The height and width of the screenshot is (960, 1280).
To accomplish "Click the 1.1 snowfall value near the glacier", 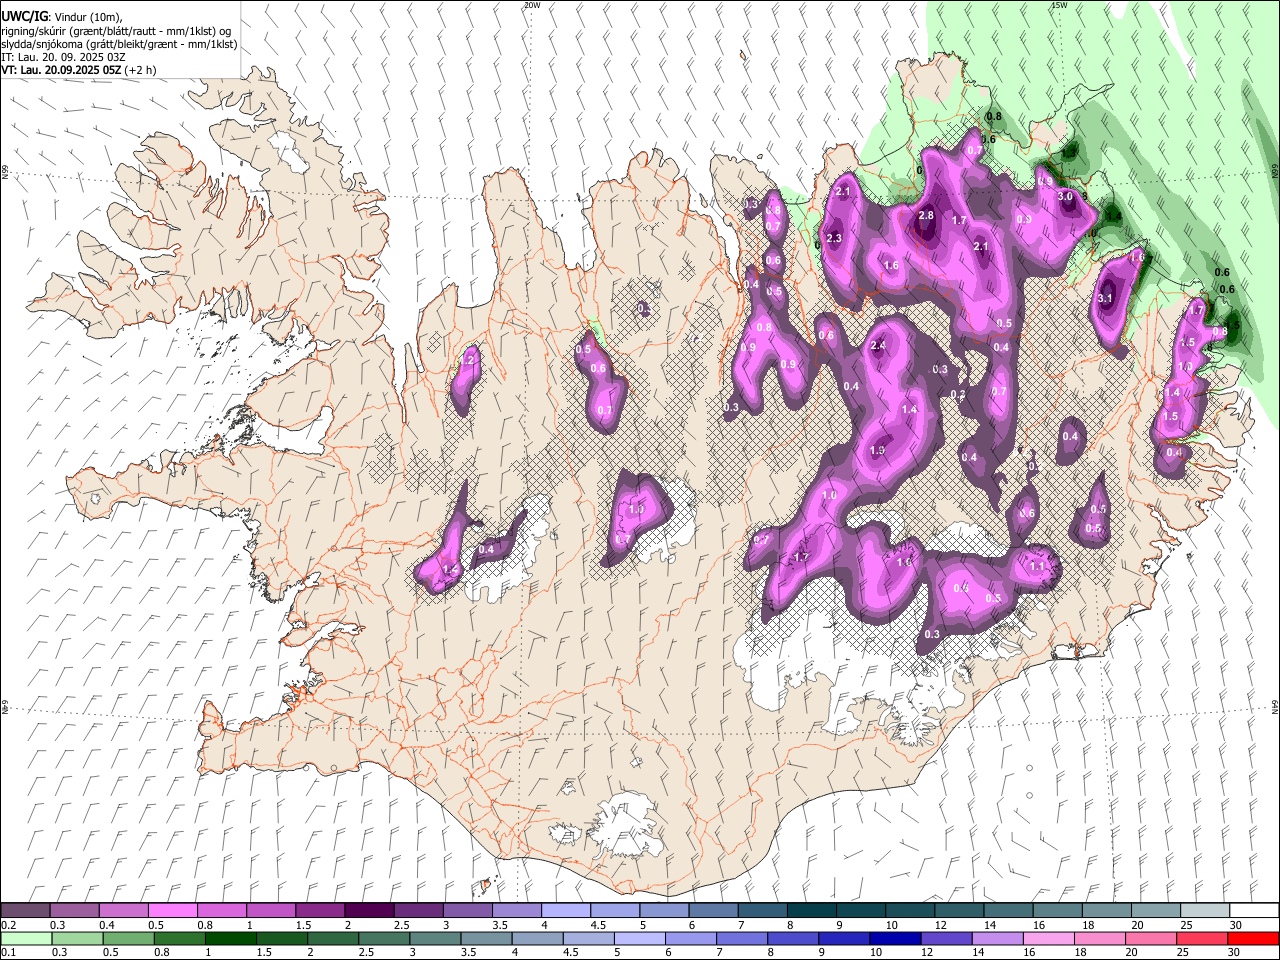I will 1037,566.
